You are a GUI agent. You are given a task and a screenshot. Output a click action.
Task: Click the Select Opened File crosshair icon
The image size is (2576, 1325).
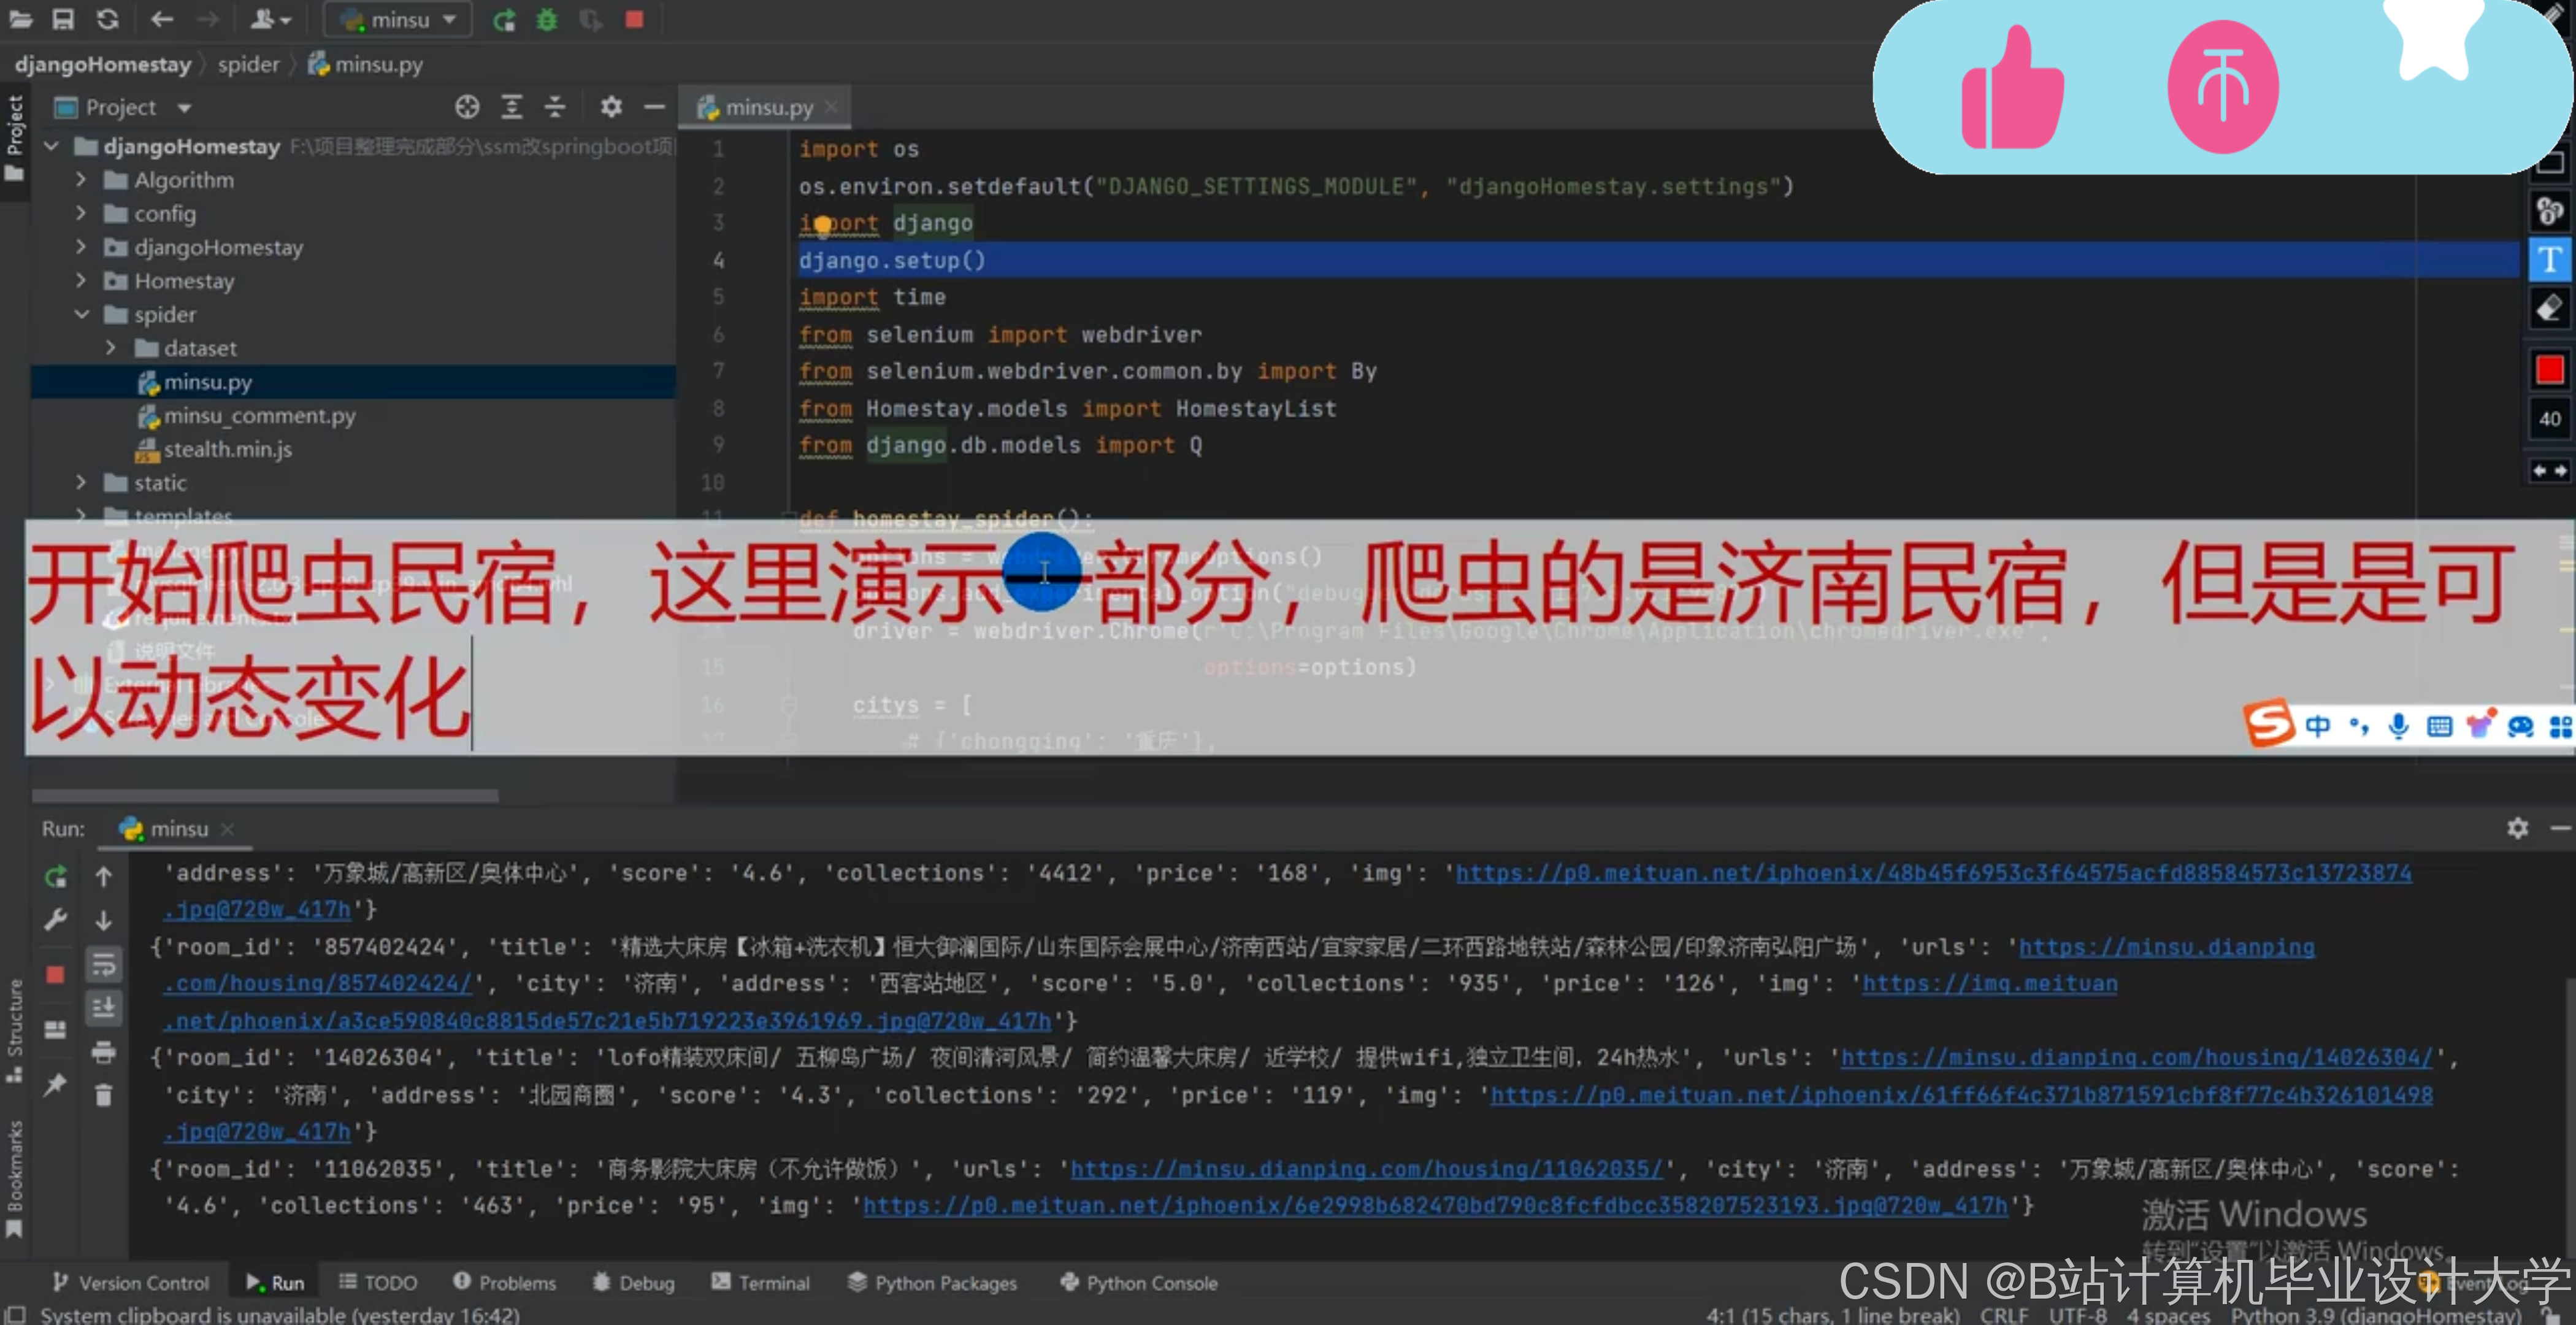(467, 107)
